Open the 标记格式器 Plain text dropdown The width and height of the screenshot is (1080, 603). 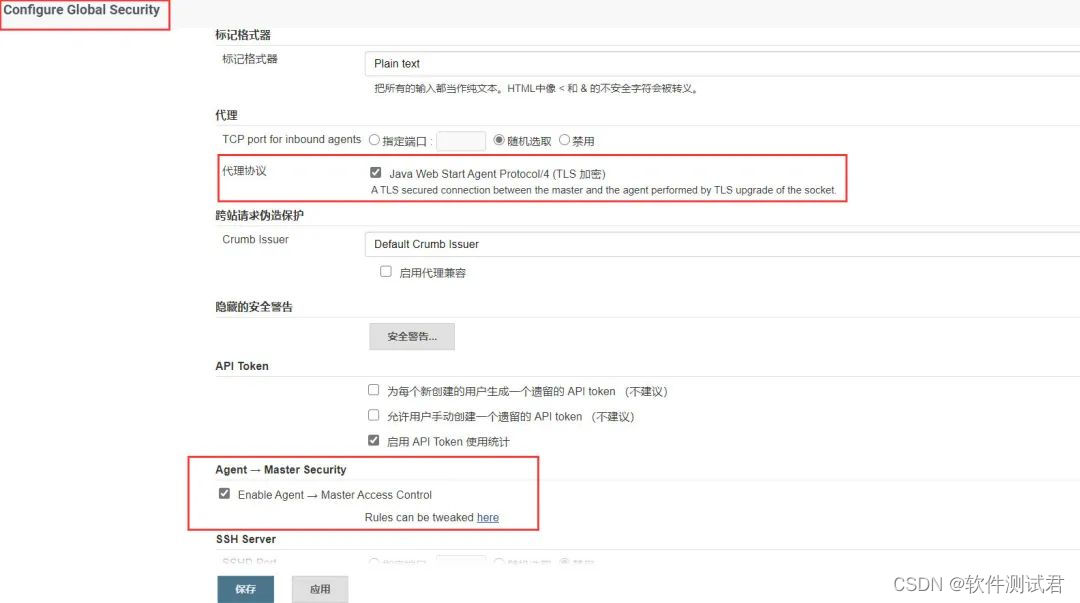point(722,63)
